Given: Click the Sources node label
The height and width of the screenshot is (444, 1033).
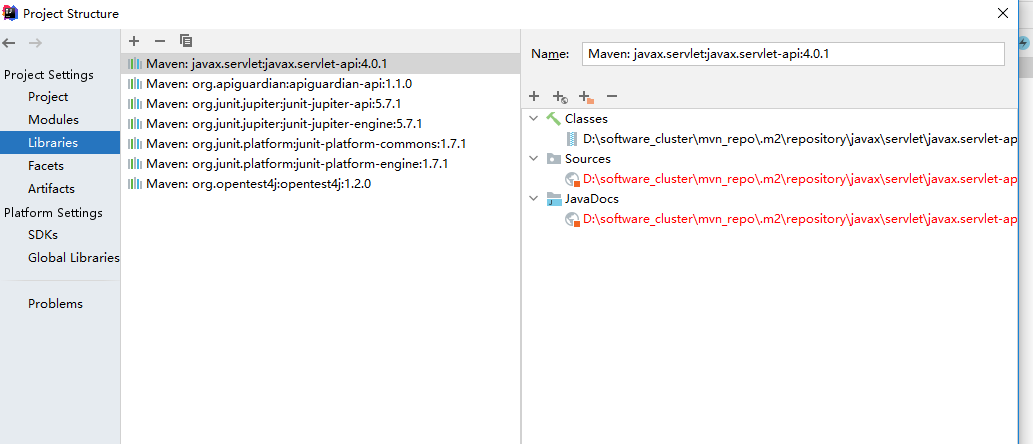Looking at the screenshot, I should tap(588, 159).
